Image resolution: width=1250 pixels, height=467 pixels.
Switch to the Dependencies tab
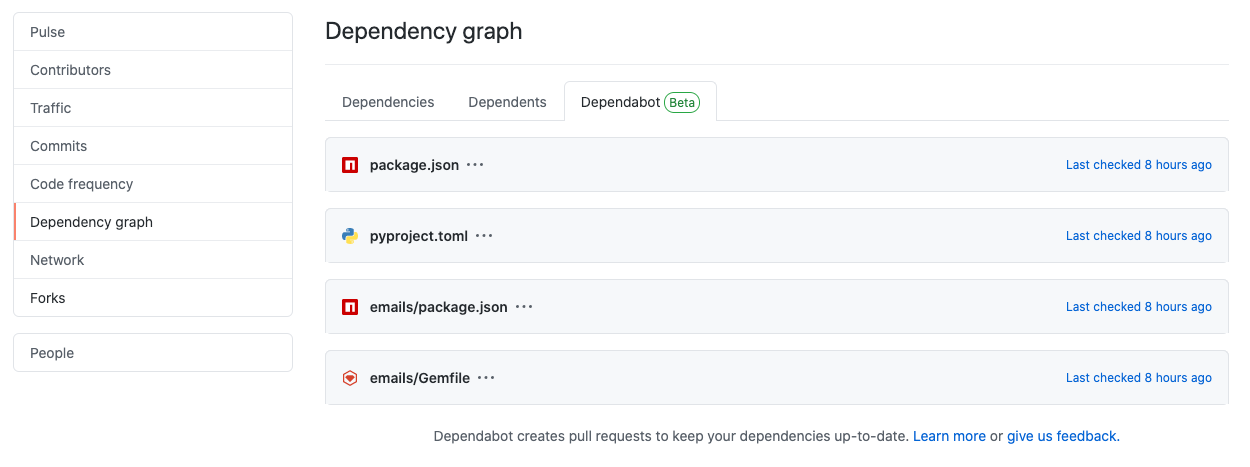388,102
